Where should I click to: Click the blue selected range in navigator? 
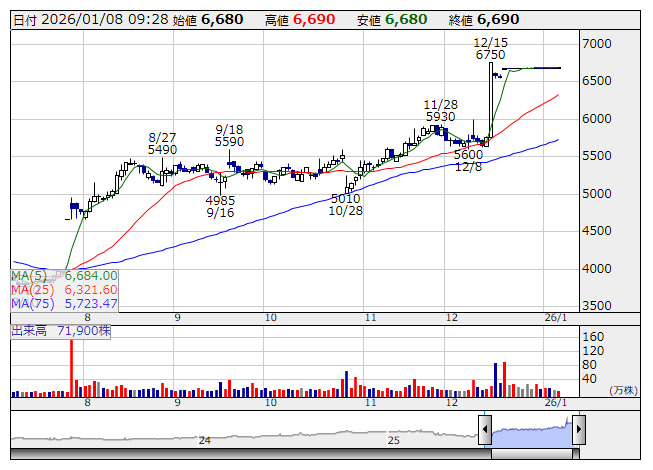click(531, 431)
